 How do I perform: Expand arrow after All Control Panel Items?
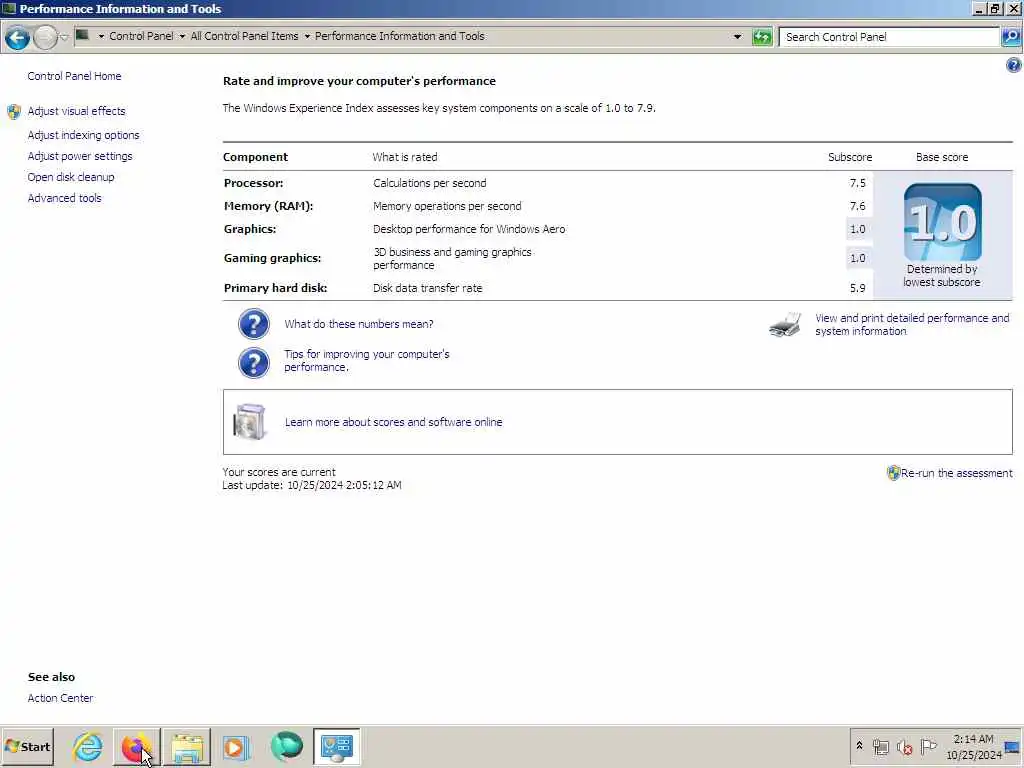click(x=307, y=37)
